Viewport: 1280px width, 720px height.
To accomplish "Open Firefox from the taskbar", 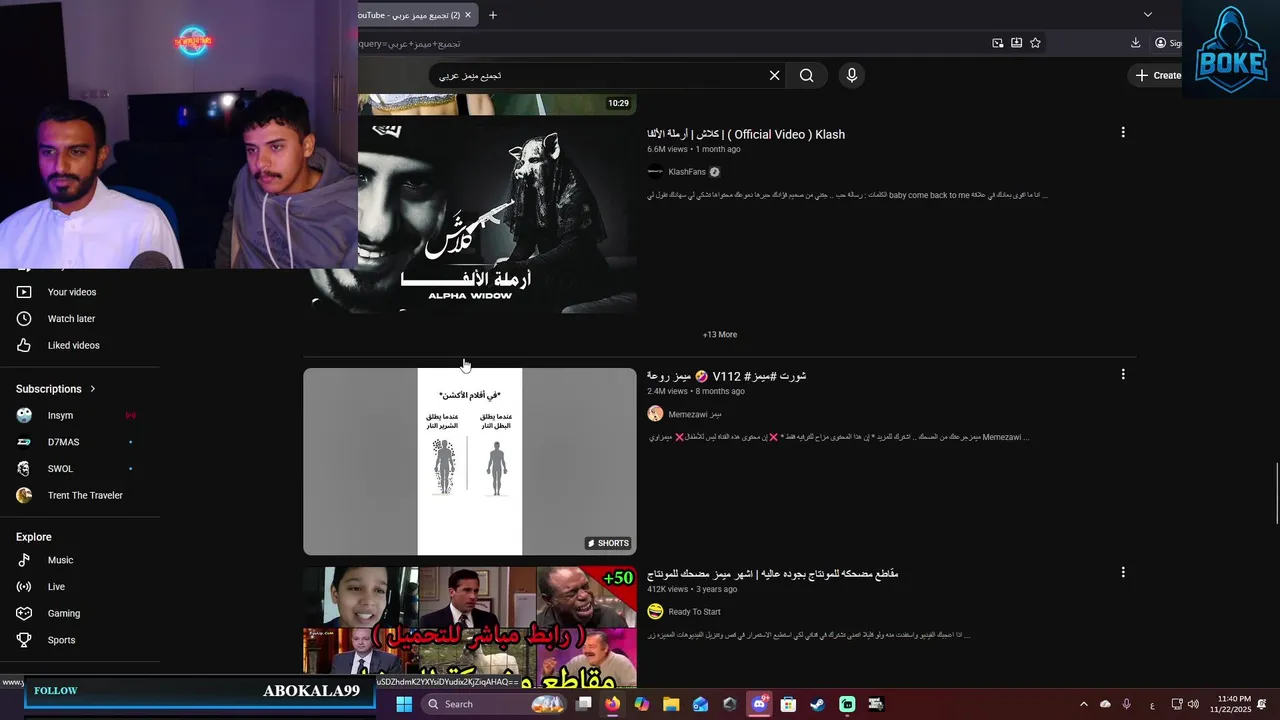I will pos(612,704).
